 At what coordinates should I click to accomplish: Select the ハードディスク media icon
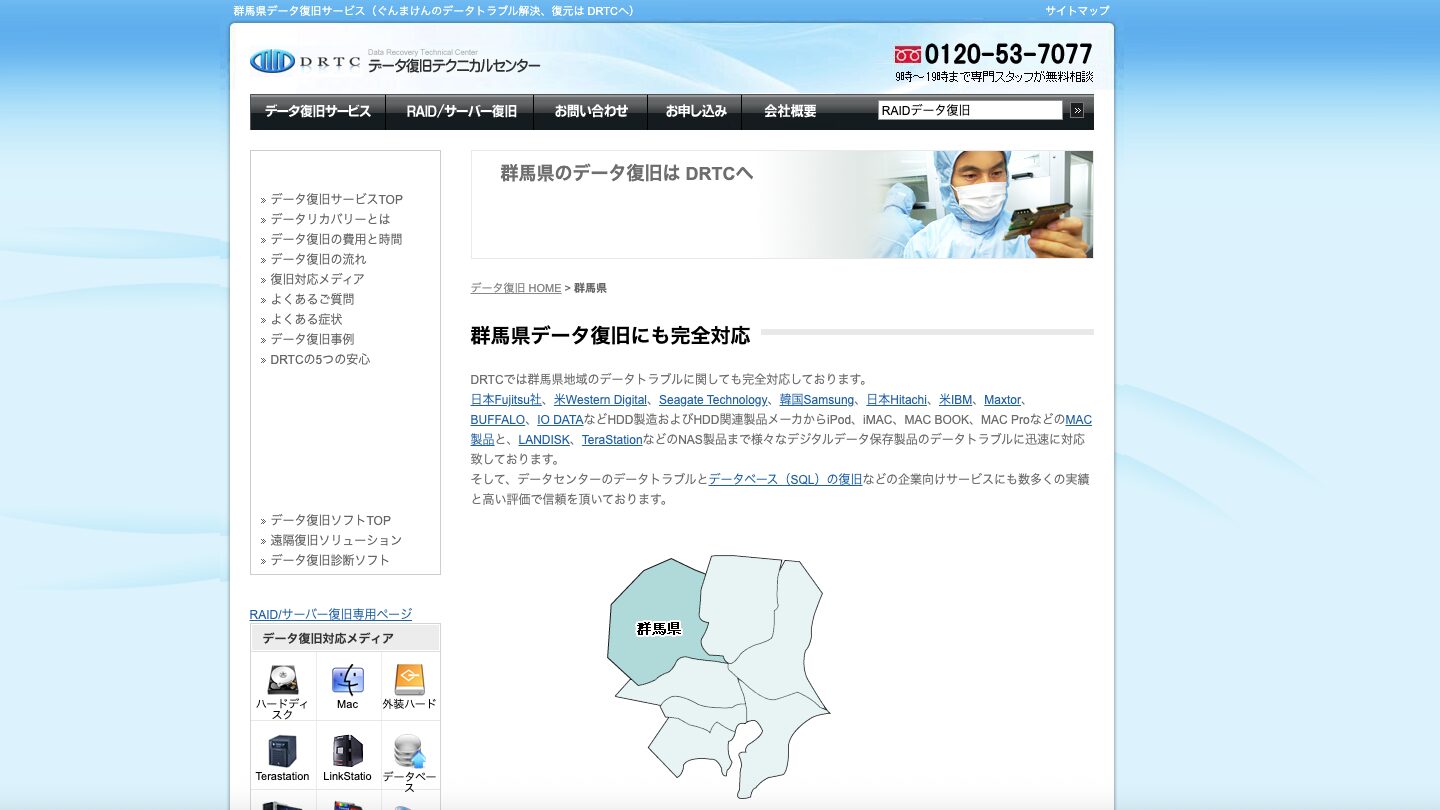[282, 680]
